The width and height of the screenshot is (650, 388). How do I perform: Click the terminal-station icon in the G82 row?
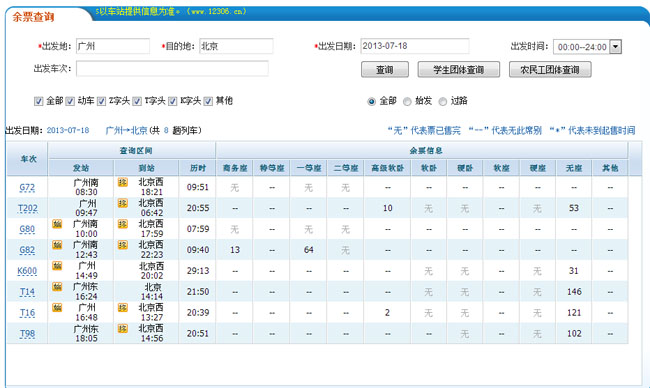pyautogui.click(x=123, y=245)
